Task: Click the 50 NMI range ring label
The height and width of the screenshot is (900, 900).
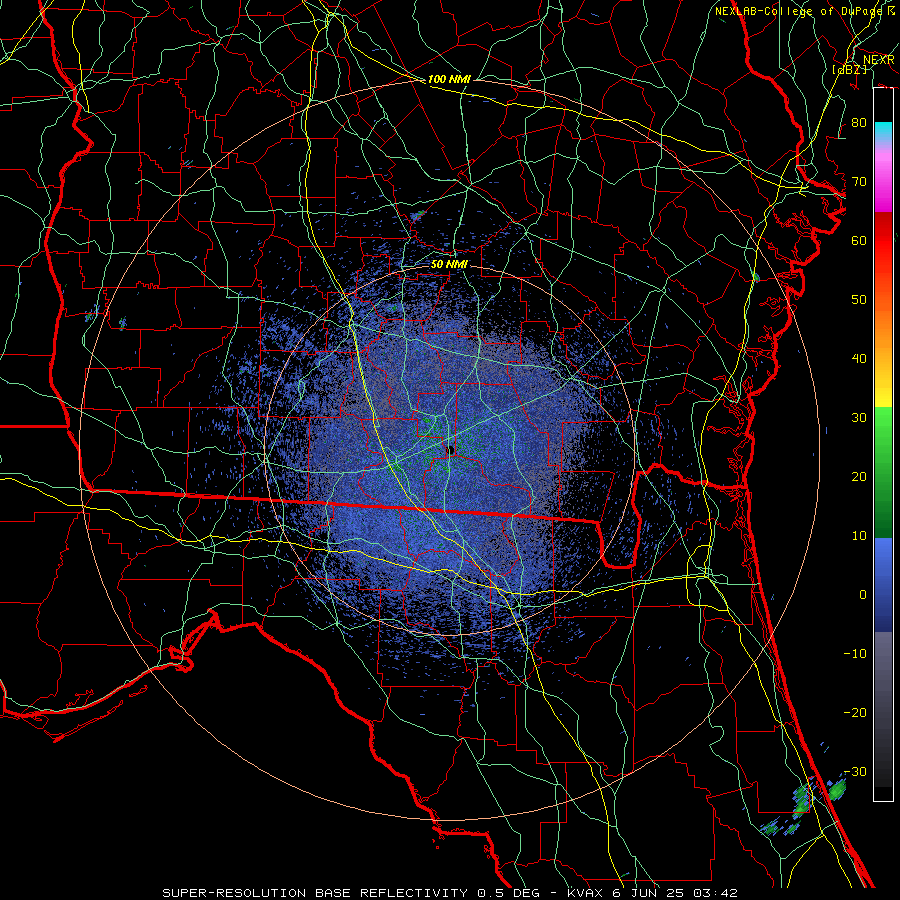Action: 449,265
